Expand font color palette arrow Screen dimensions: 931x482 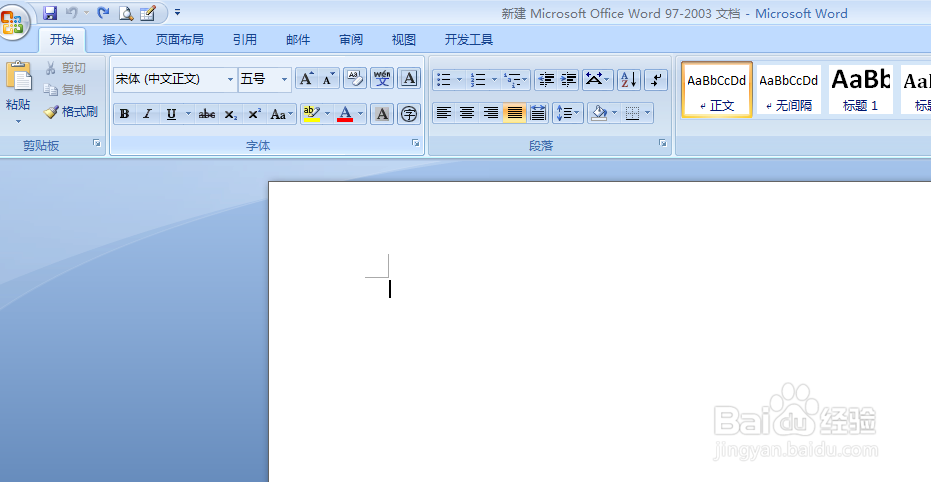coord(360,114)
